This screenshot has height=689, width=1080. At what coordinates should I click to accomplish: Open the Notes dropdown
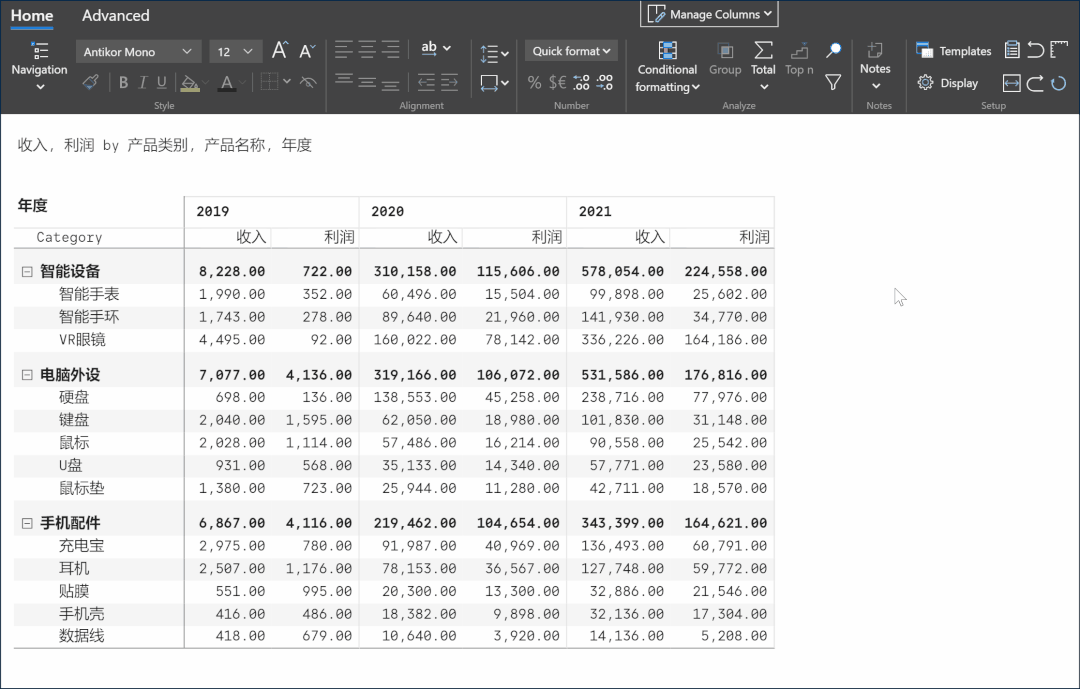pyautogui.click(x=875, y=66)
